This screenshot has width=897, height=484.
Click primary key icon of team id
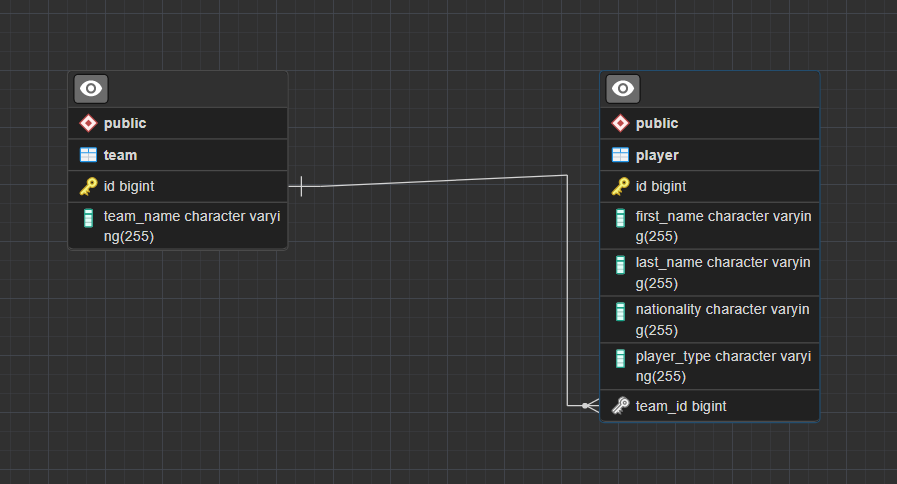88,187
